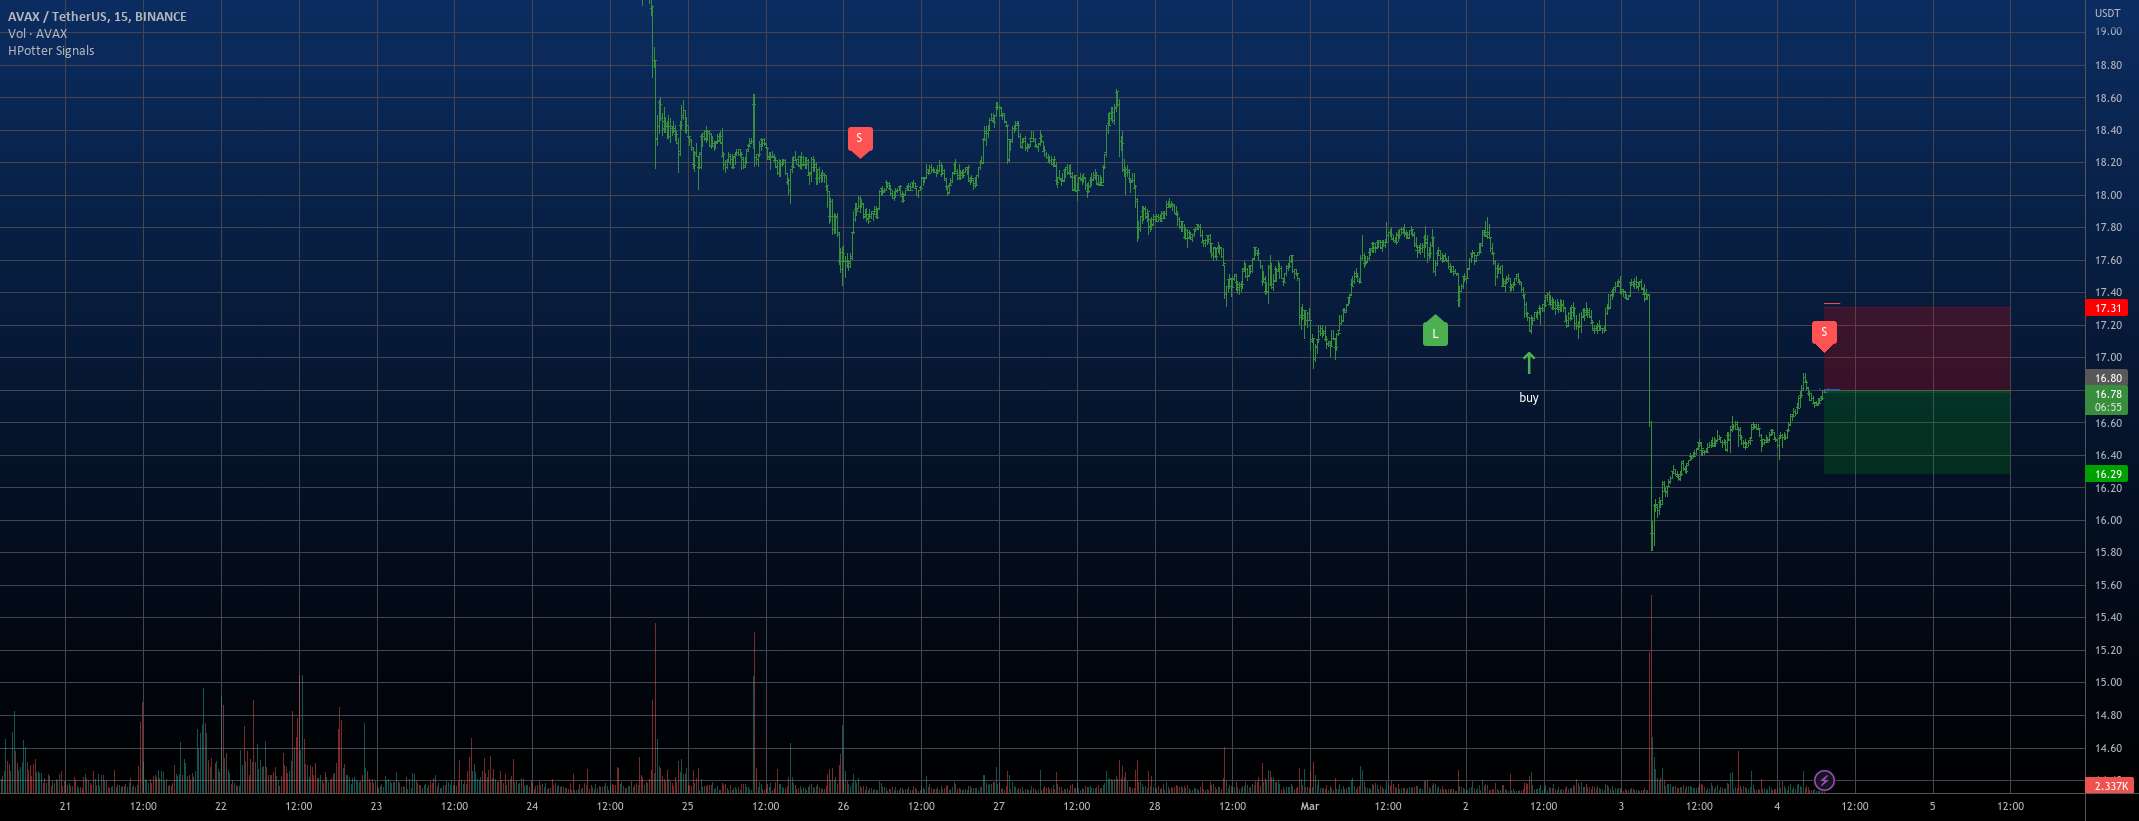Click the Mar label on the time axis
This screenshot has width=2139, height=821.
coord(1309,806)
